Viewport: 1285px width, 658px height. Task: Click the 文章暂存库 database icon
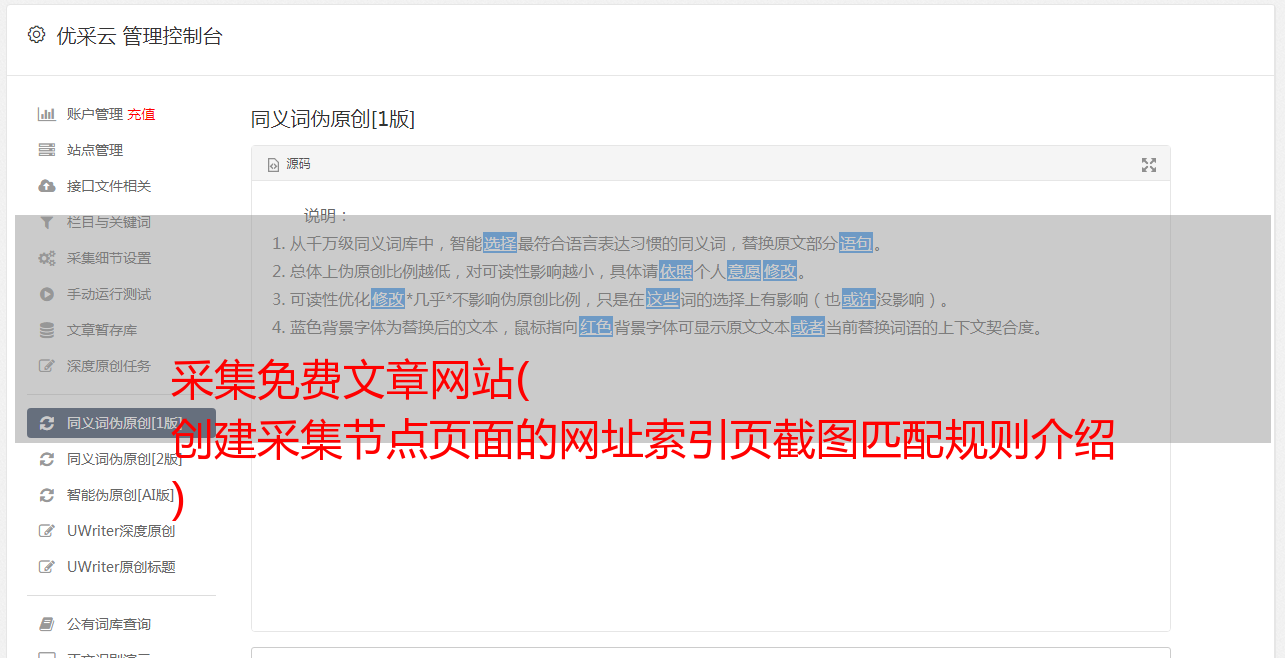tap(46, 330)
